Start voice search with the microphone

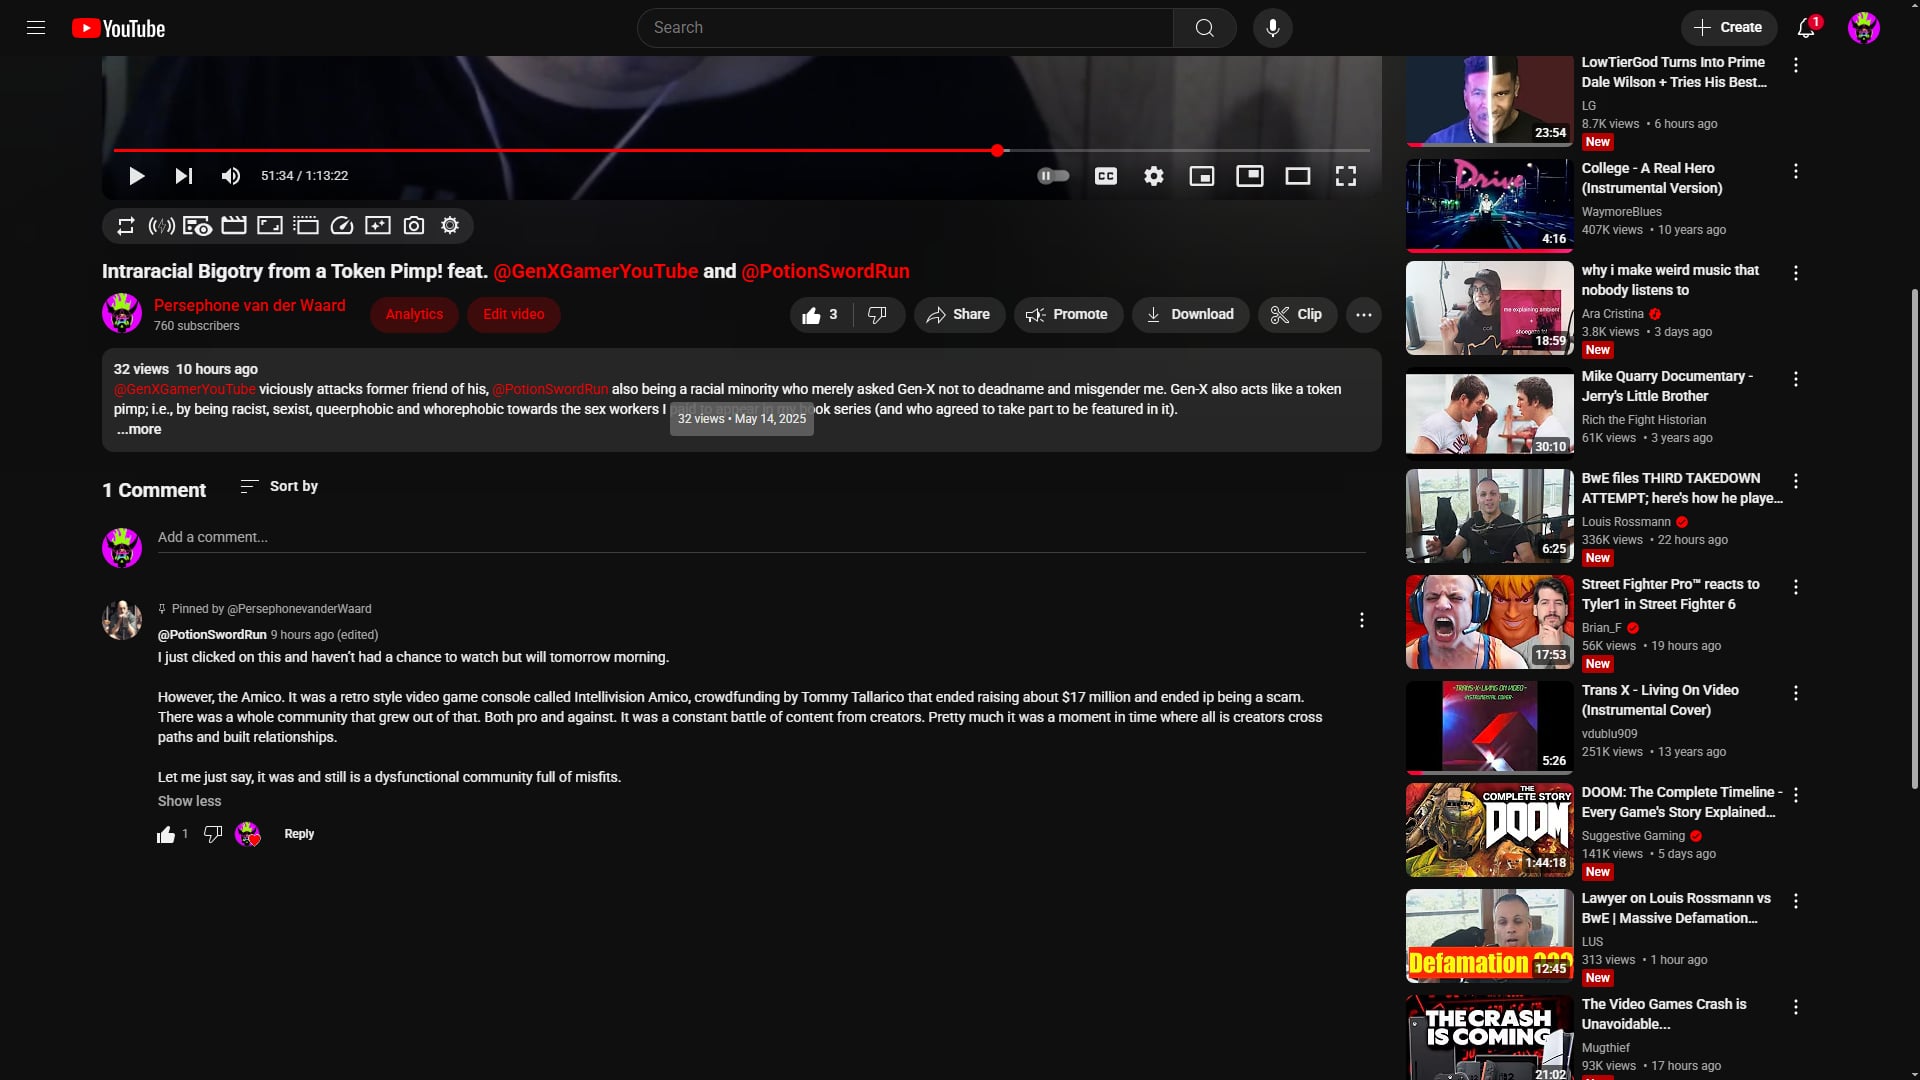[1272, 28]
